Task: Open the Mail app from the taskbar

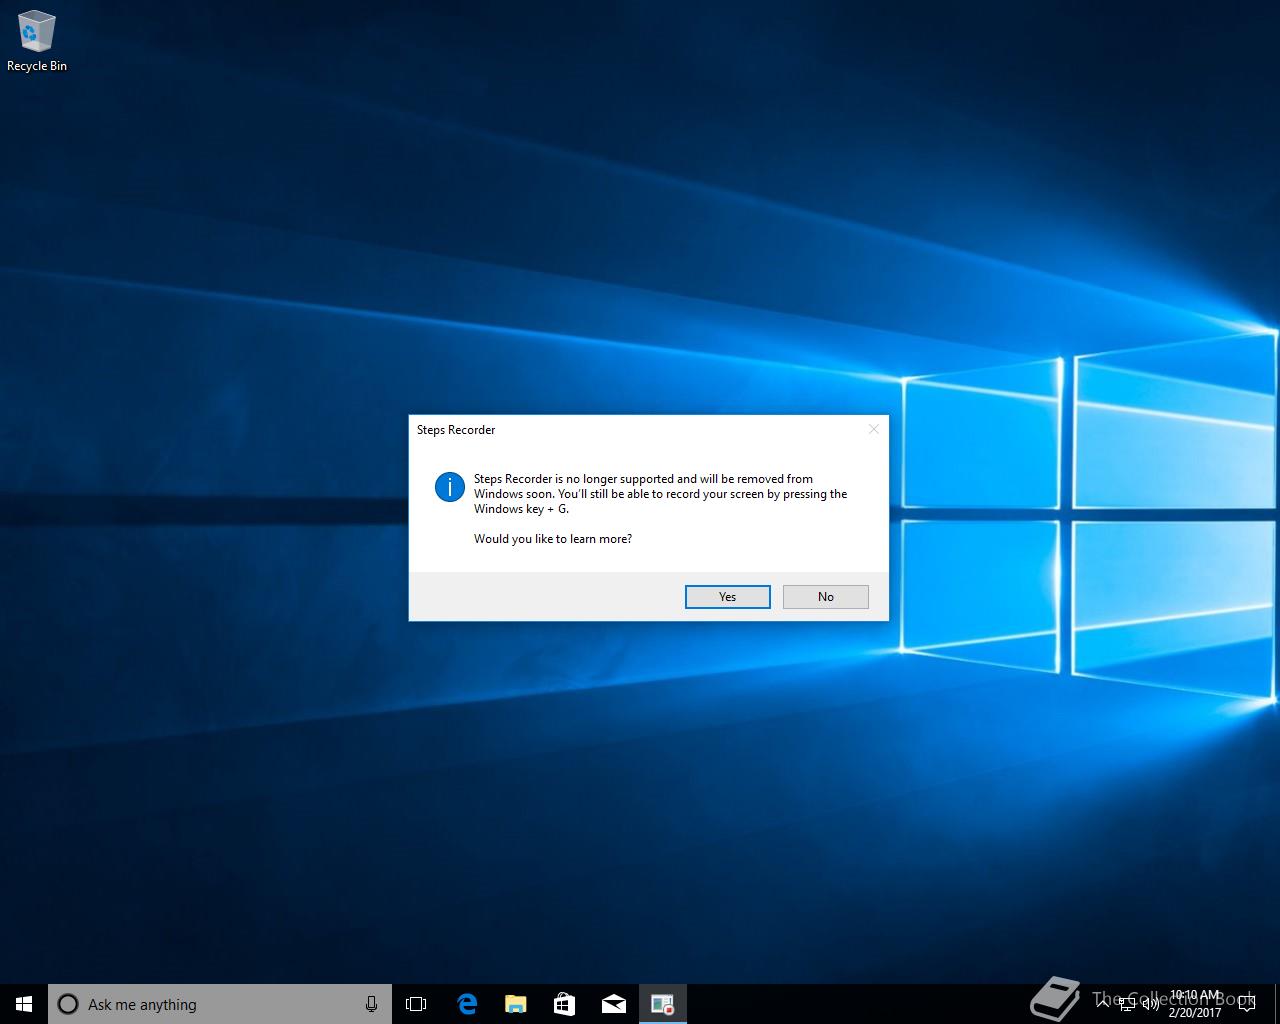Action: (x=613, y=1004)
